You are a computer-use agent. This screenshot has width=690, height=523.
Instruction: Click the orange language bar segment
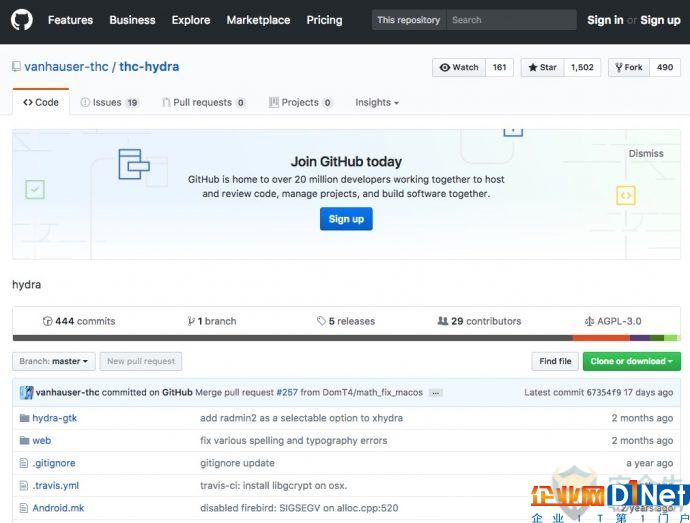pos(601,338)
